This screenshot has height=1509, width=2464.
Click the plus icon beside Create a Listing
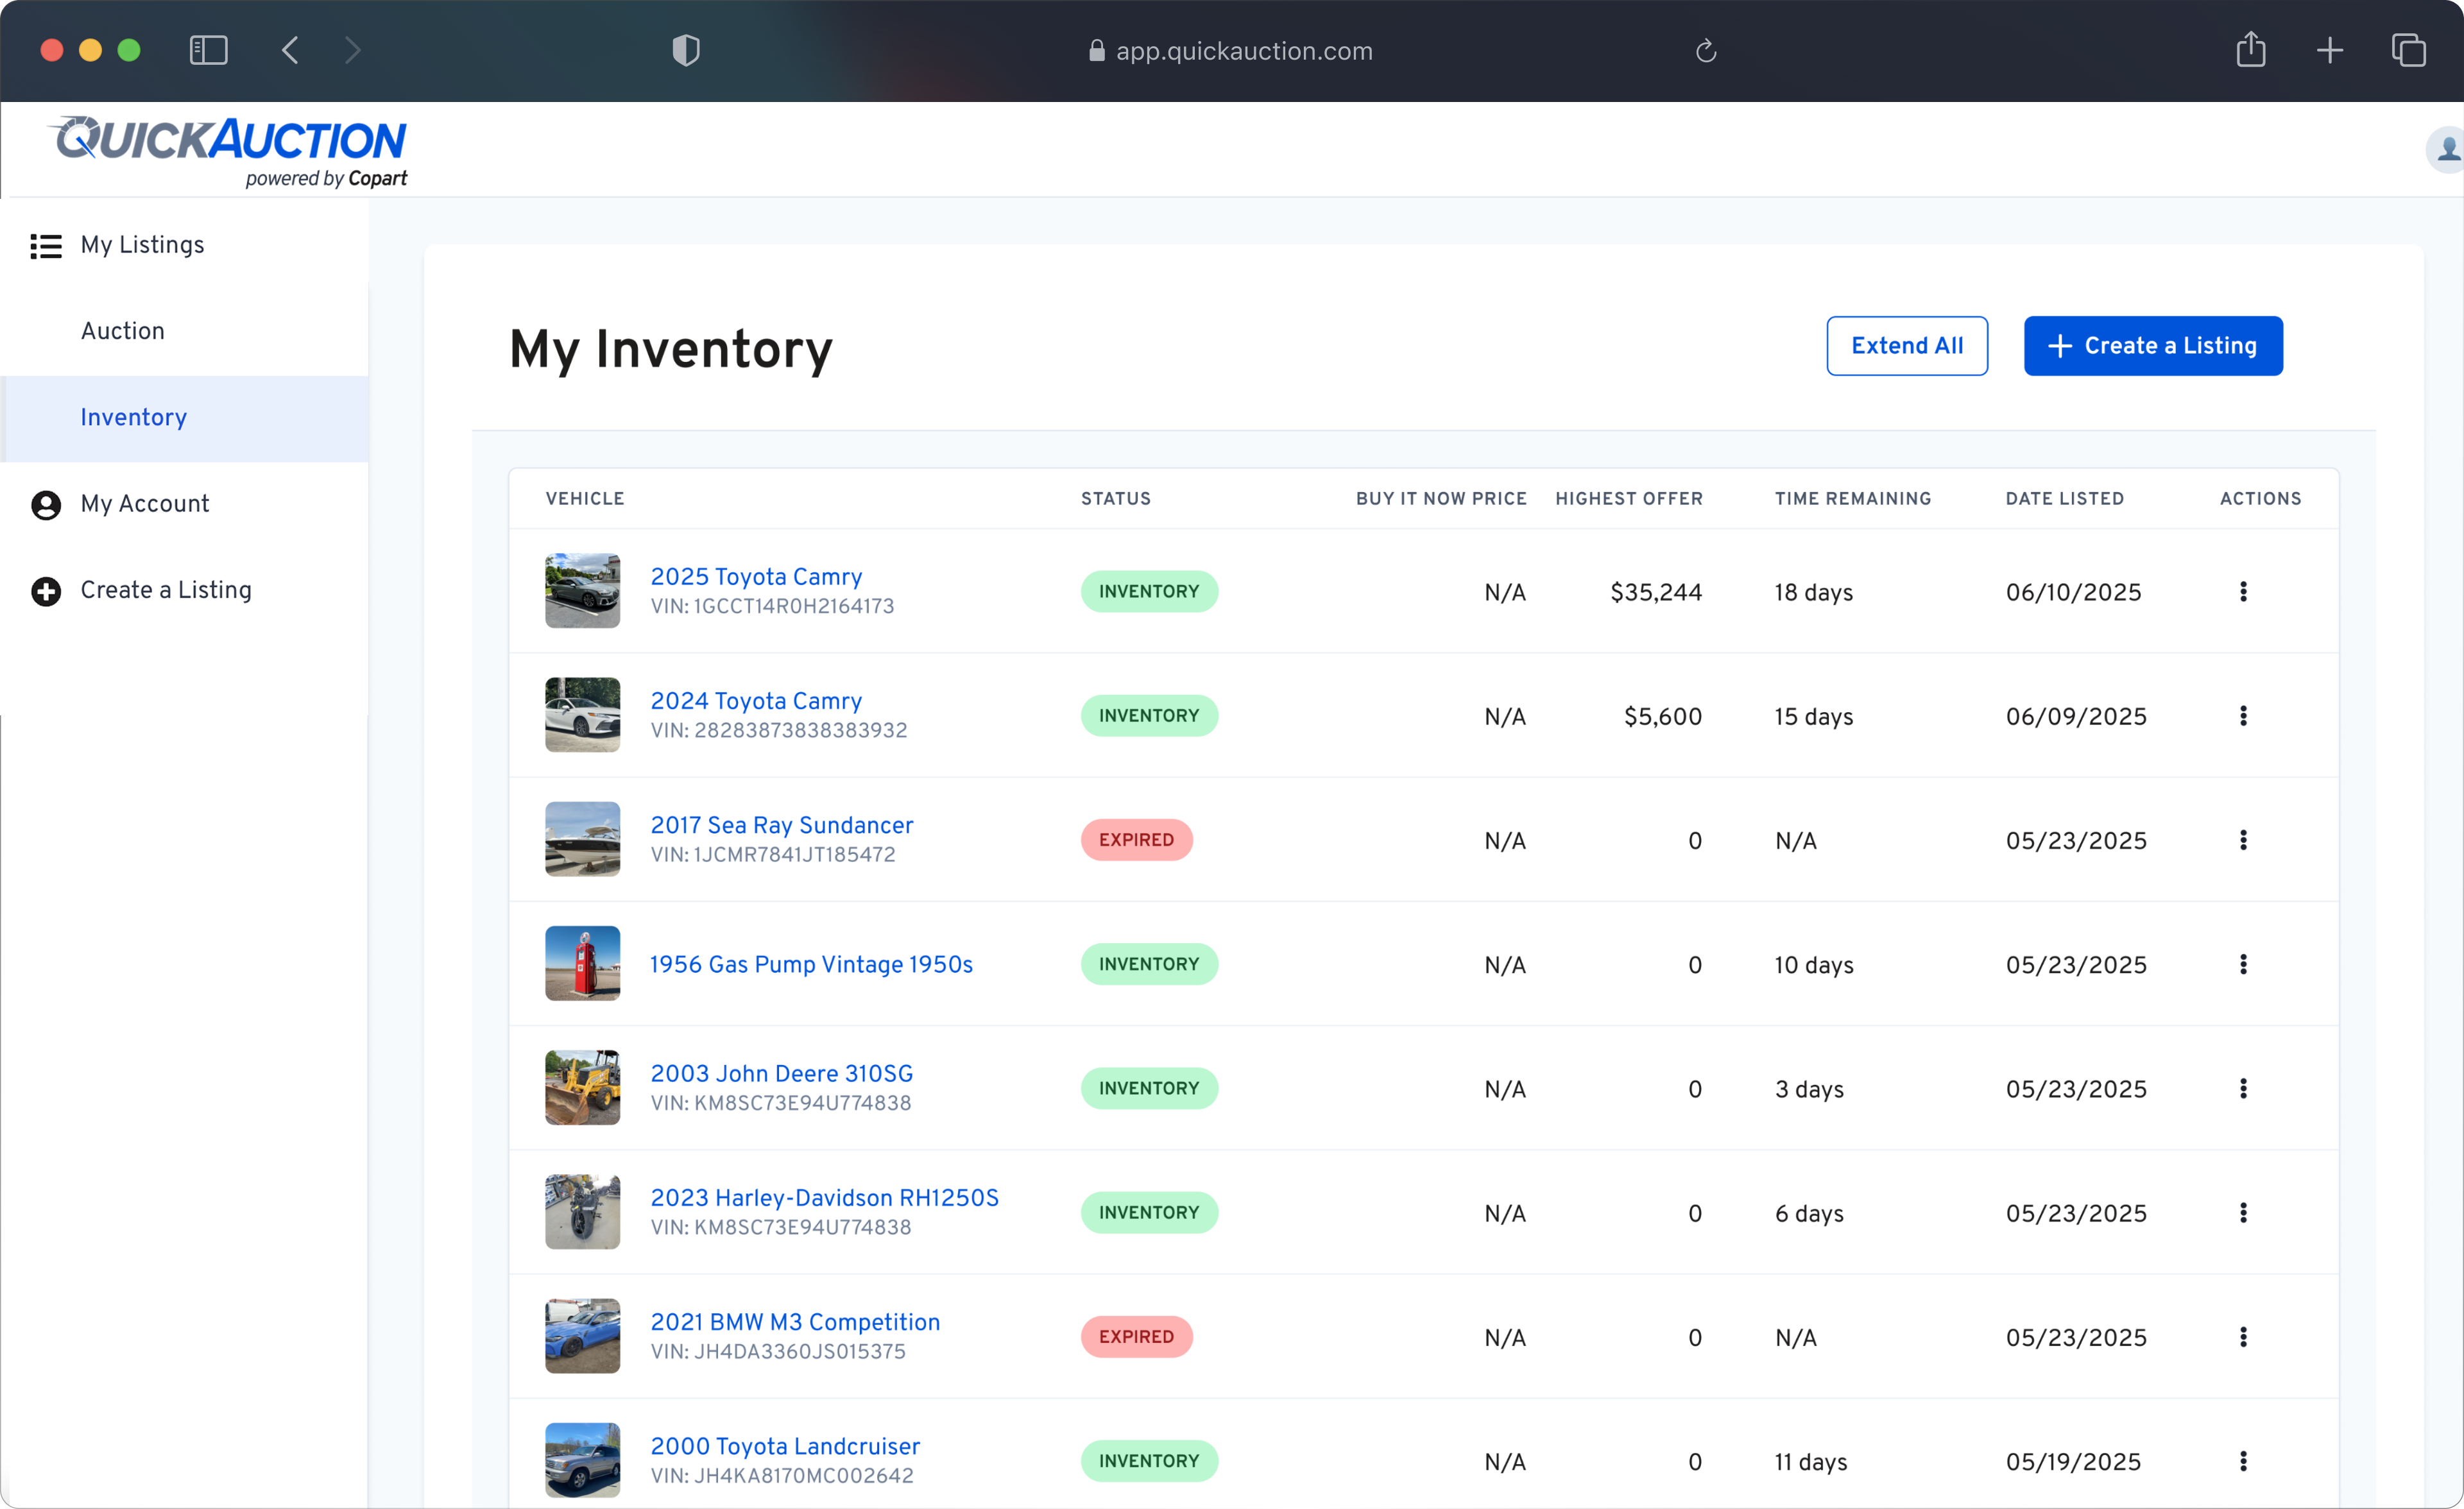pyautogui.click(x=45, y=590)
